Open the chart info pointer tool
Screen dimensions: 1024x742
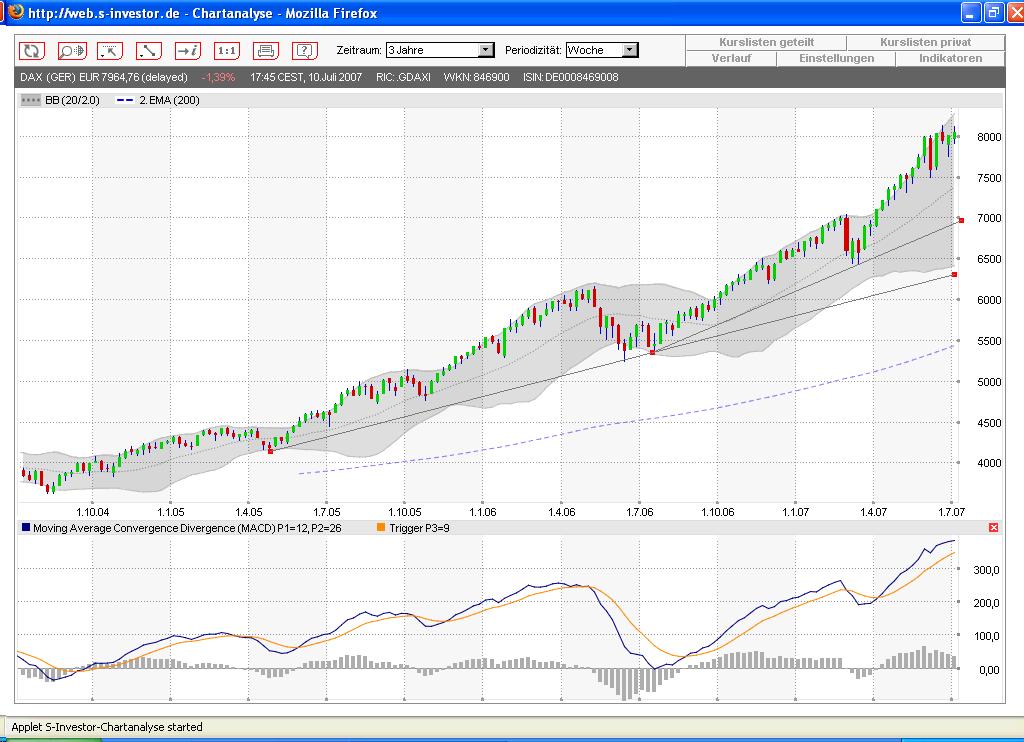point(189,50)
